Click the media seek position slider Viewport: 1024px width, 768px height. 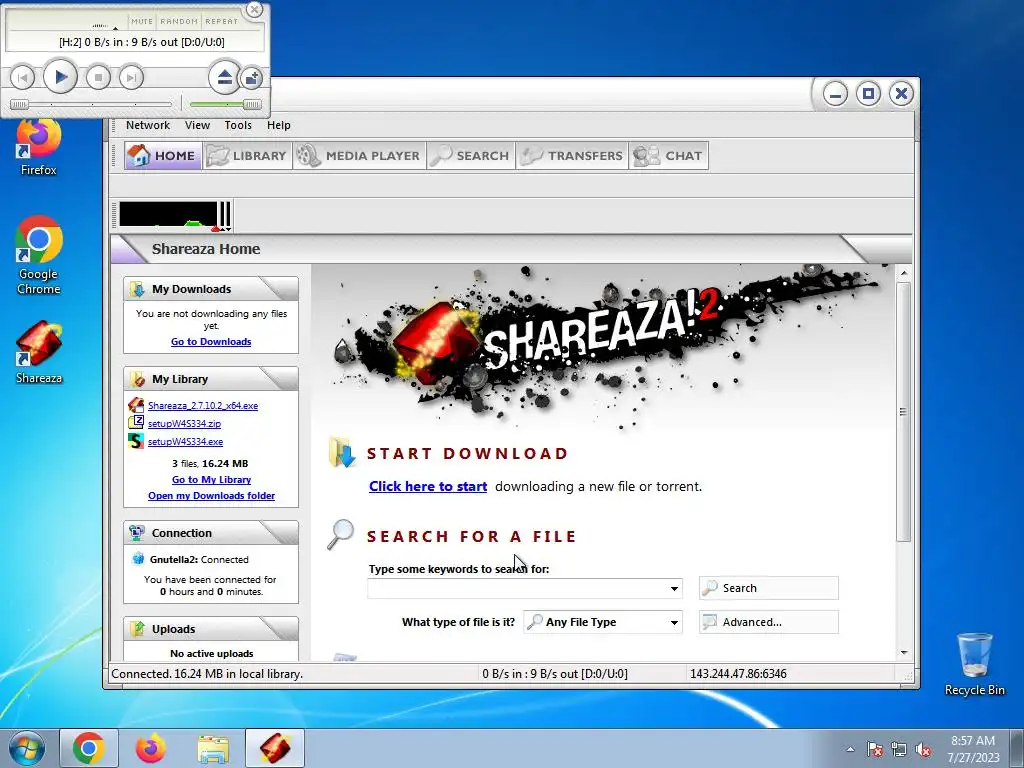click(91, 104)
